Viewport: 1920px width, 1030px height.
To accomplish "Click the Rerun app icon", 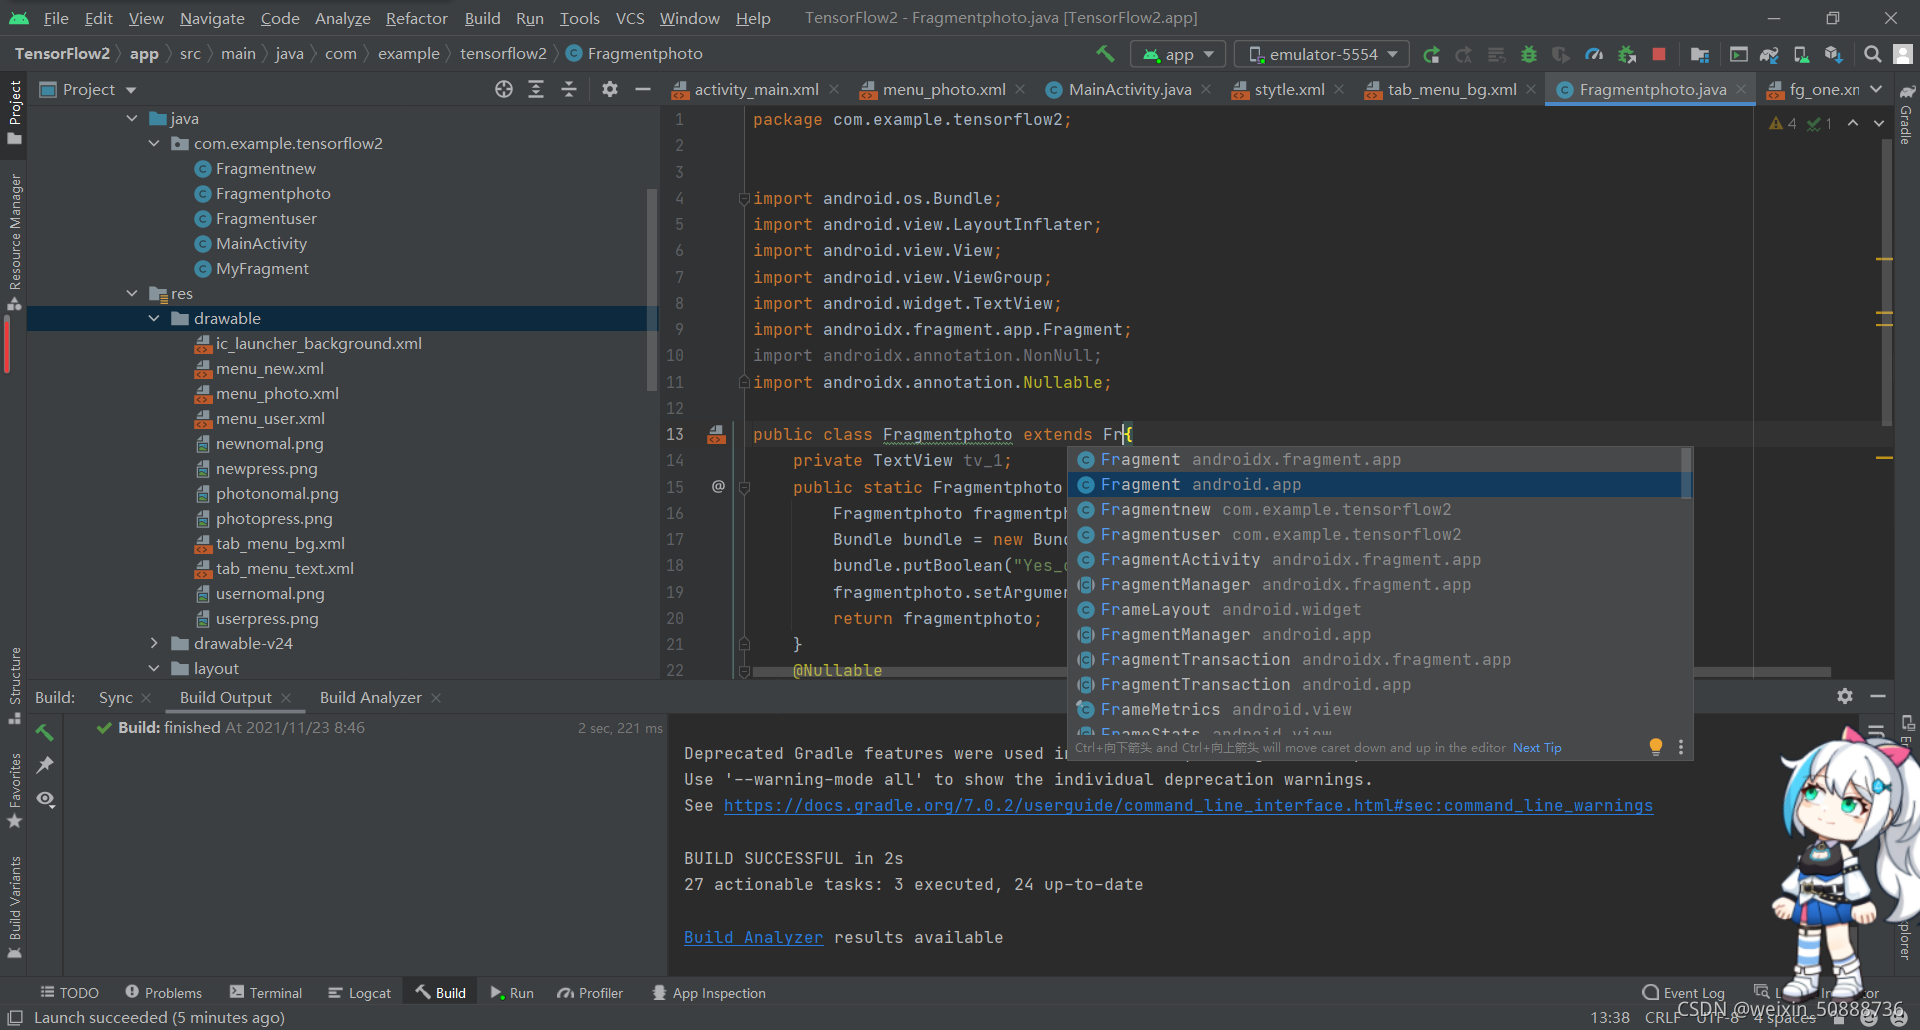I will pos(1432,54).
